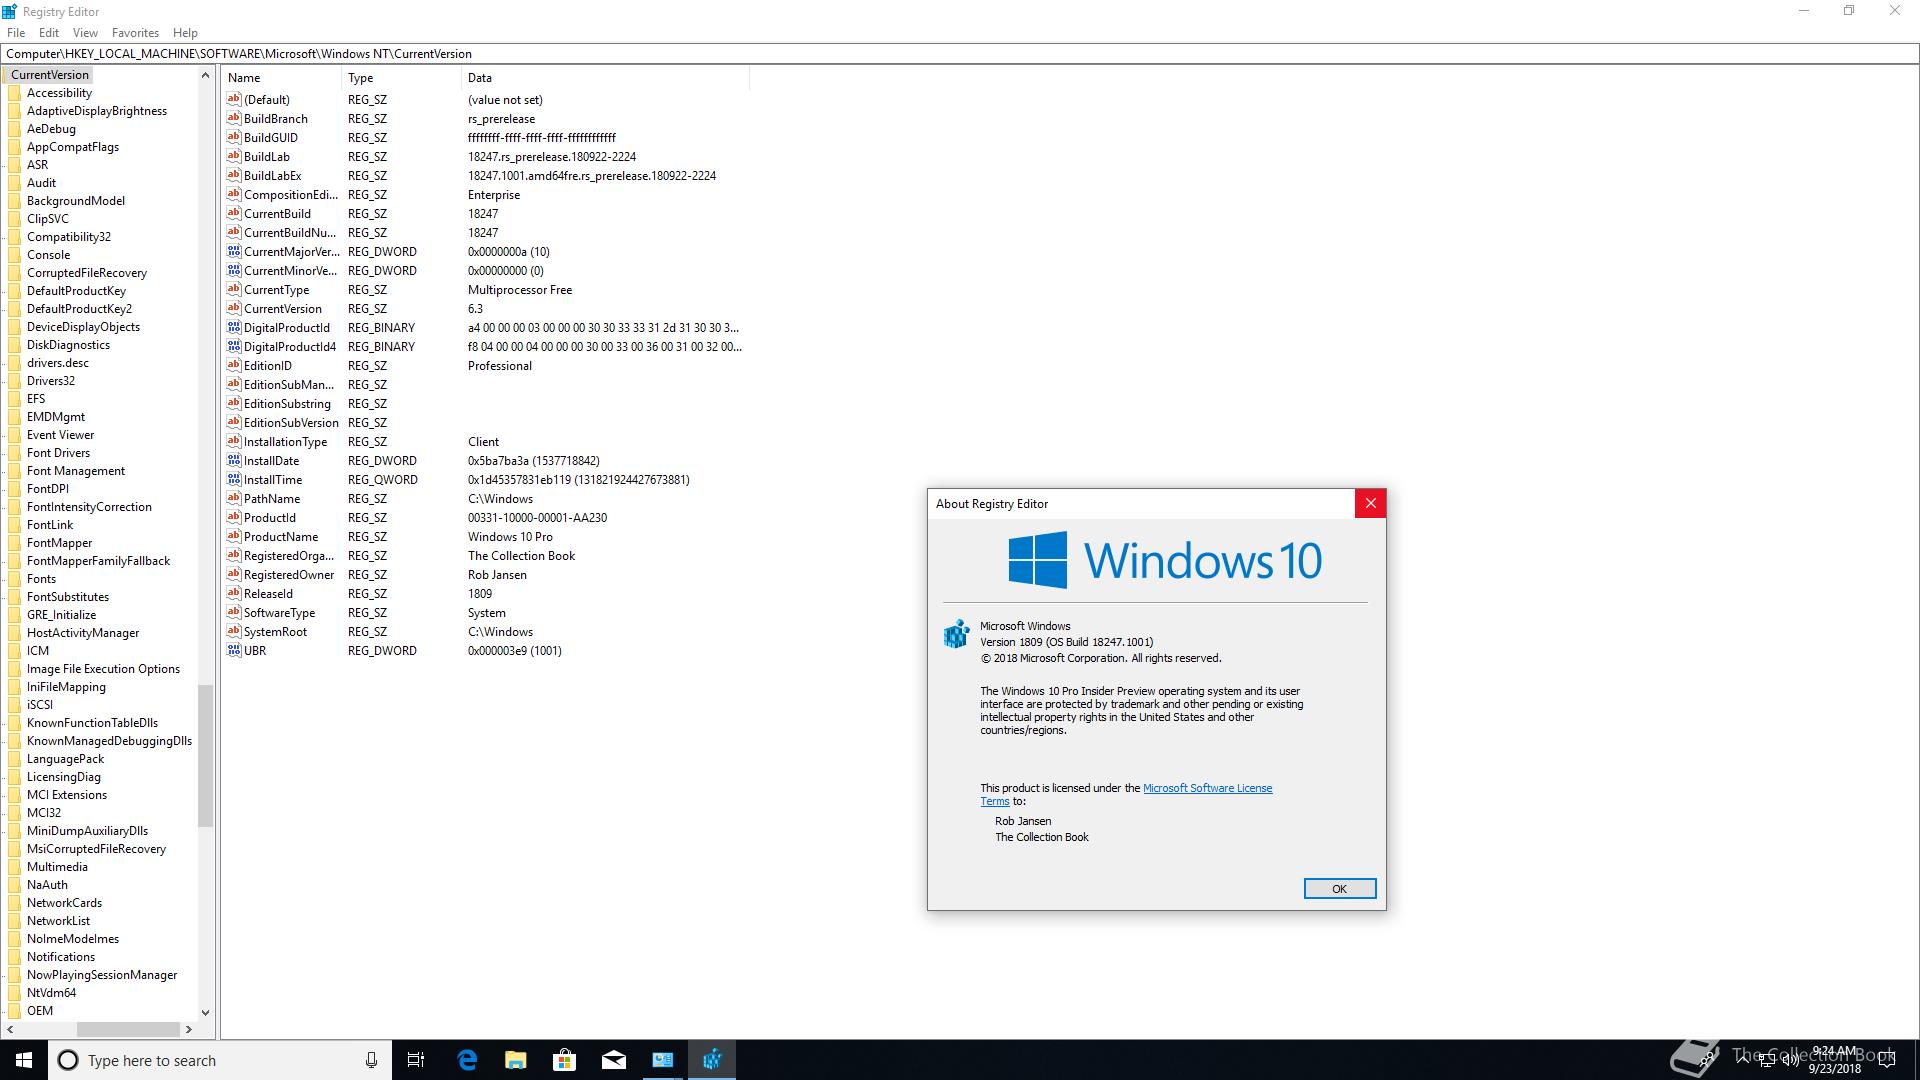Select the NetworkList key
This screenshot has height=1080, width=1920.
pyautogui.click(x=58, y=921)
